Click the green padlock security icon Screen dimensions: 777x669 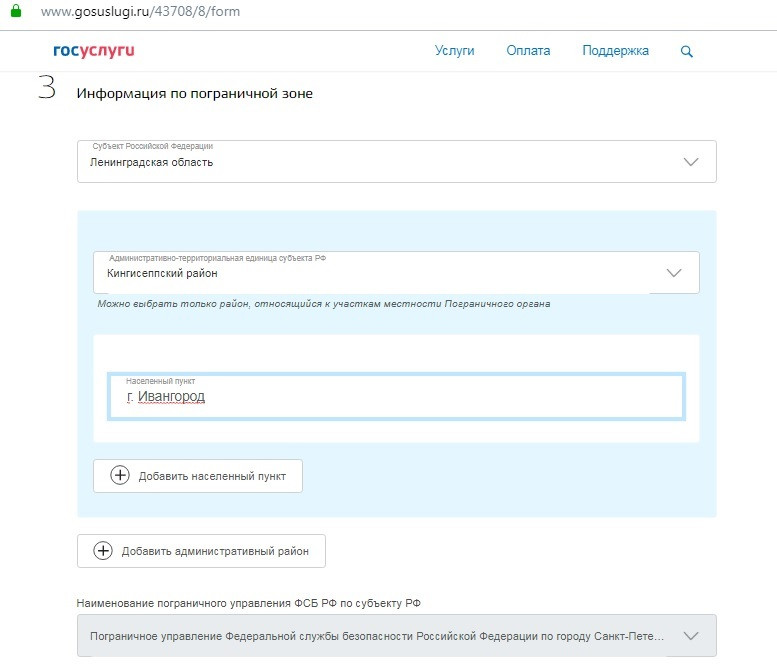point(16,10)
